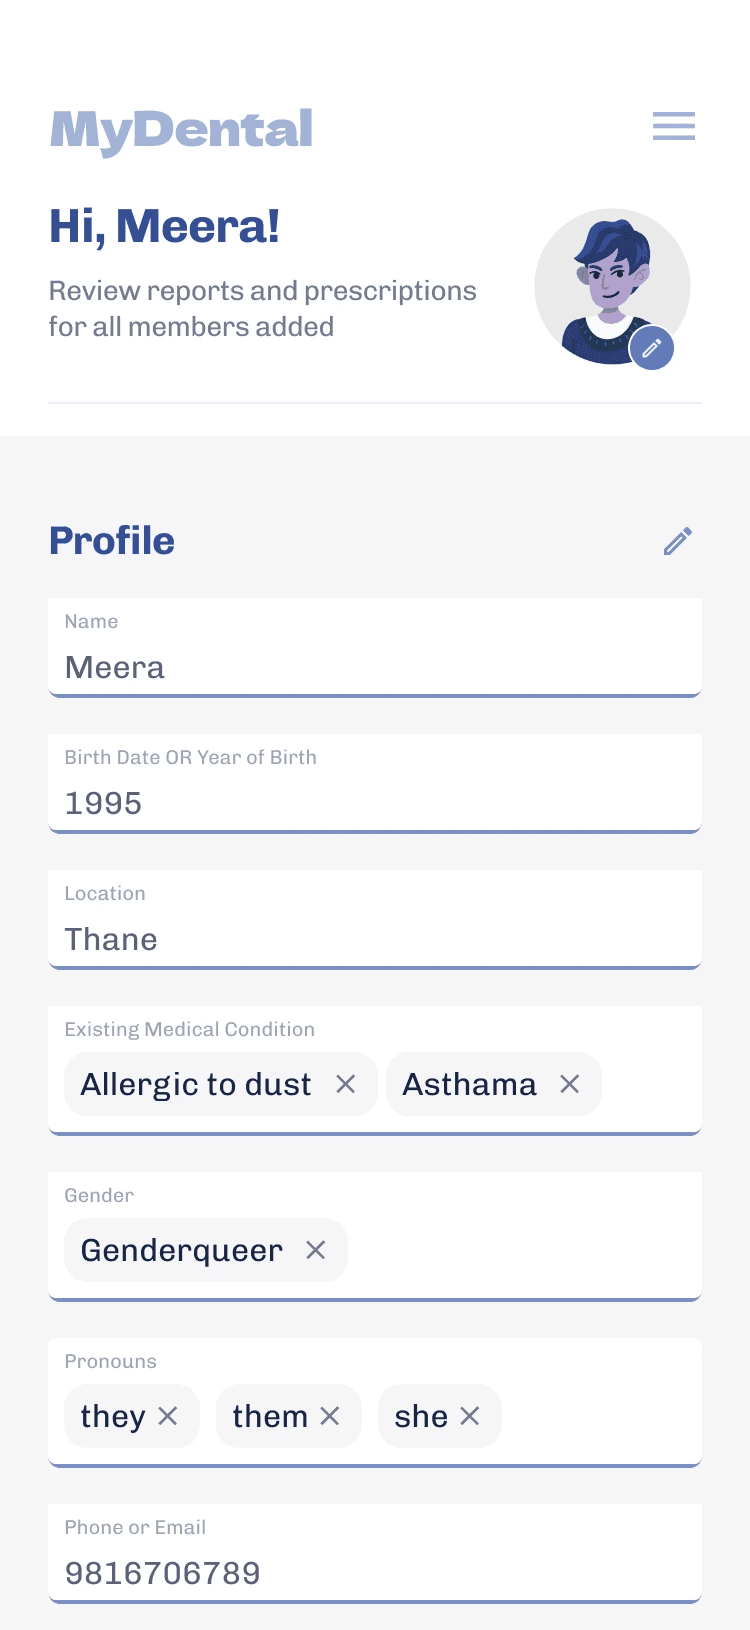Select the Allergic to dust chip label

click(x=196, y=1084)
